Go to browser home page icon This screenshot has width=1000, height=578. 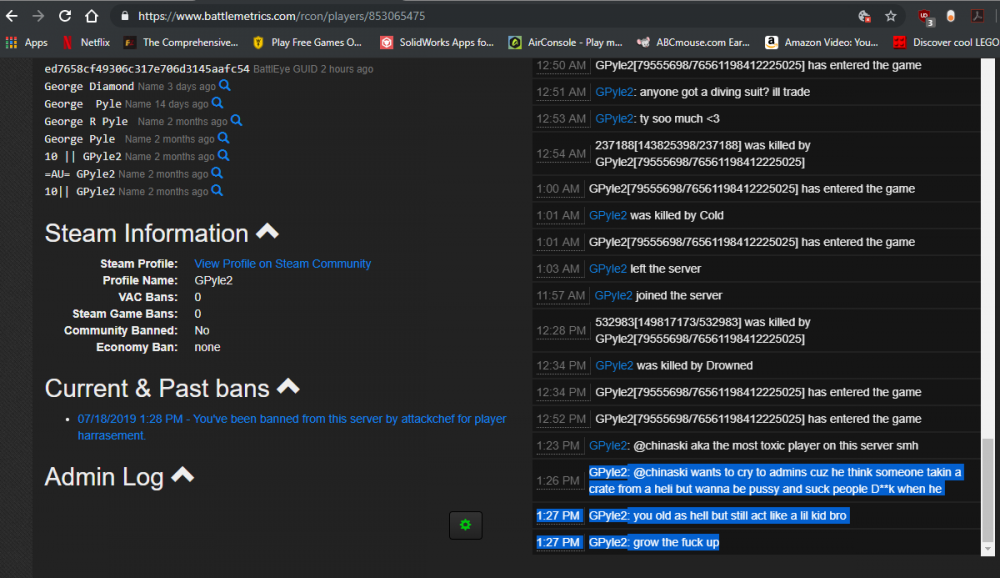click(x=91, y=16)
